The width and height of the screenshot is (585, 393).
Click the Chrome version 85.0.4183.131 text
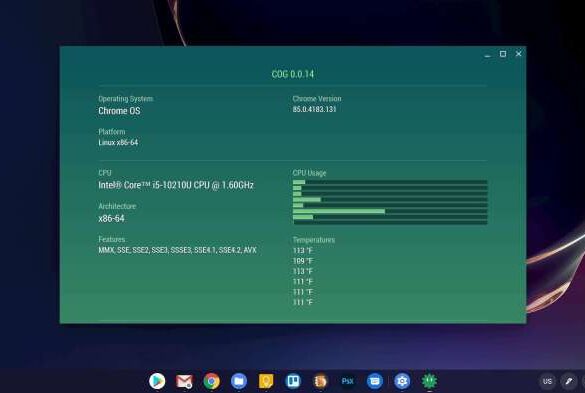pos(315,109)
